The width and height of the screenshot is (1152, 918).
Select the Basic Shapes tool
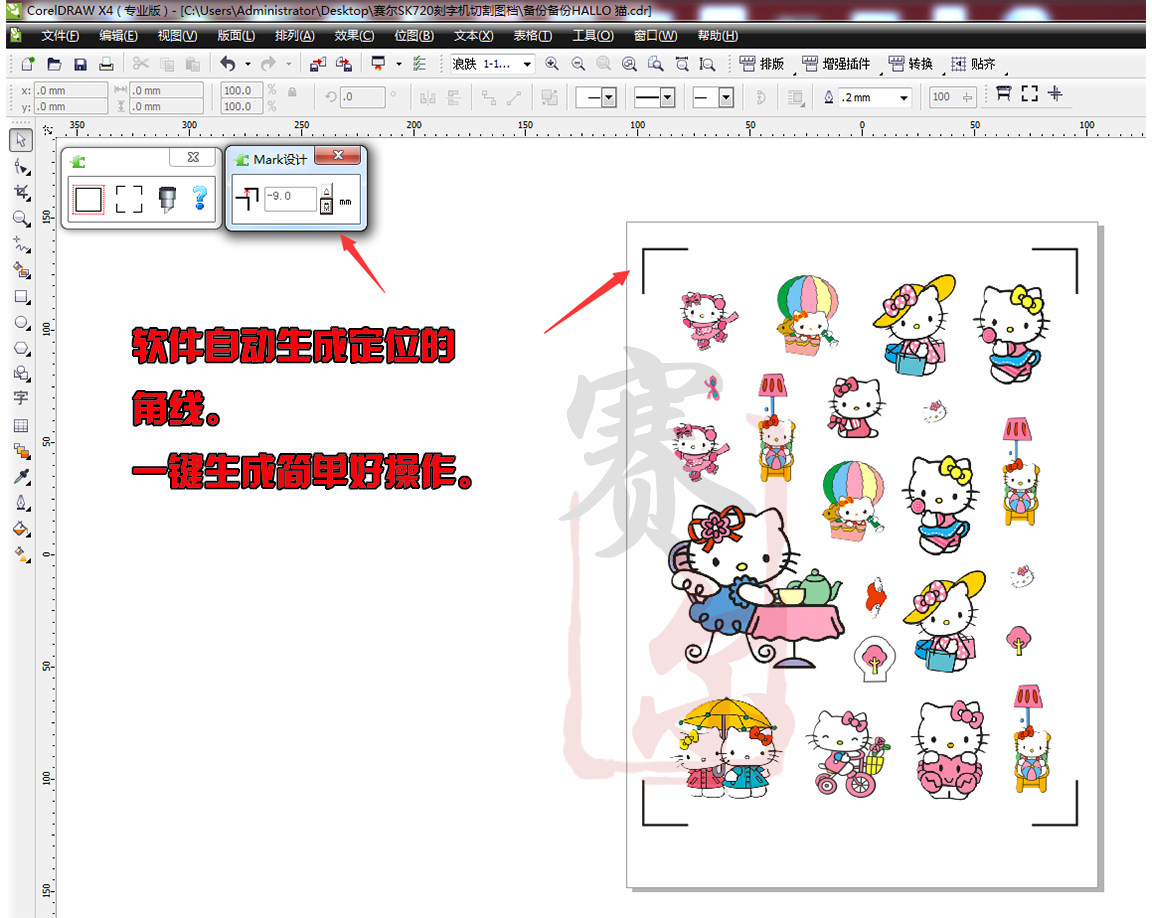tap(21, 373)
